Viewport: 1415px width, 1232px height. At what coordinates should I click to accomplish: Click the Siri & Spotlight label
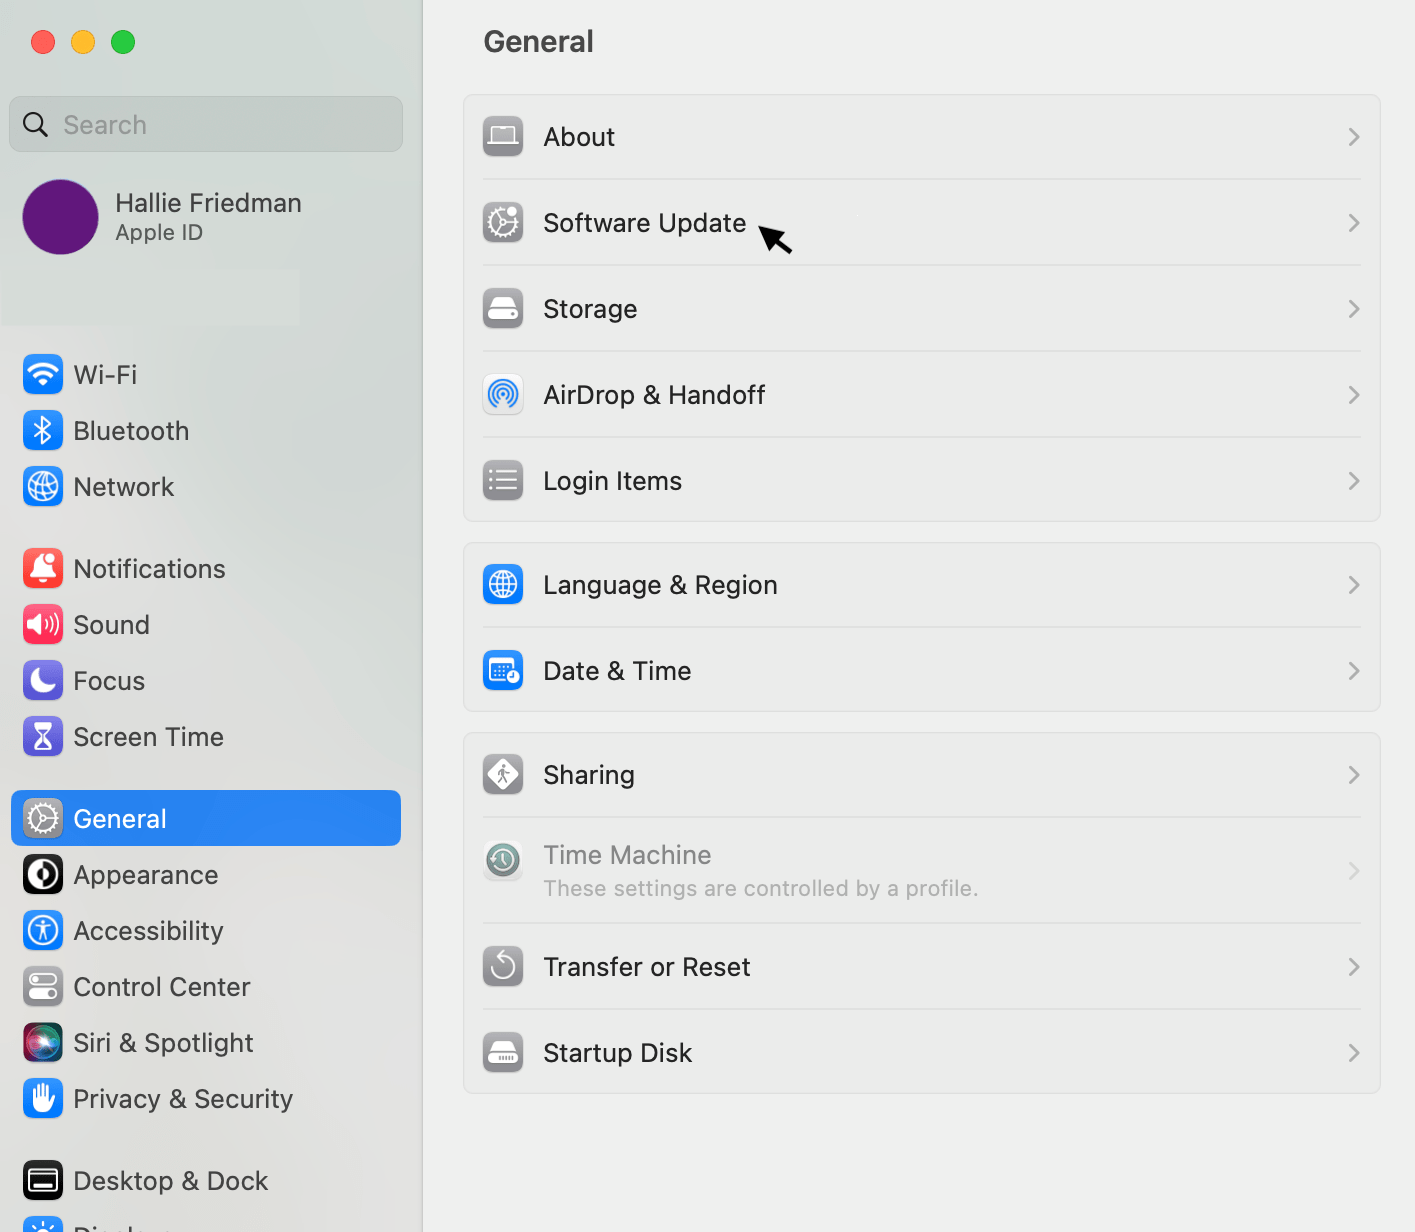tap(163, 1043)
